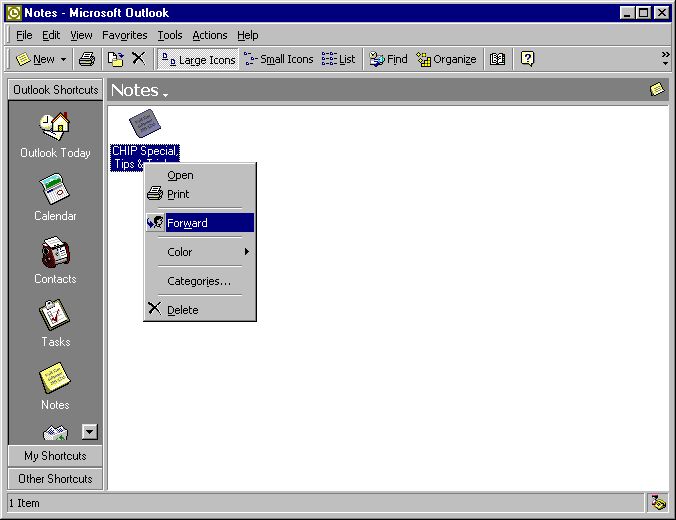Choose Delete from the context menu
This screenshot has width=676, height=520.
[200, 310]
